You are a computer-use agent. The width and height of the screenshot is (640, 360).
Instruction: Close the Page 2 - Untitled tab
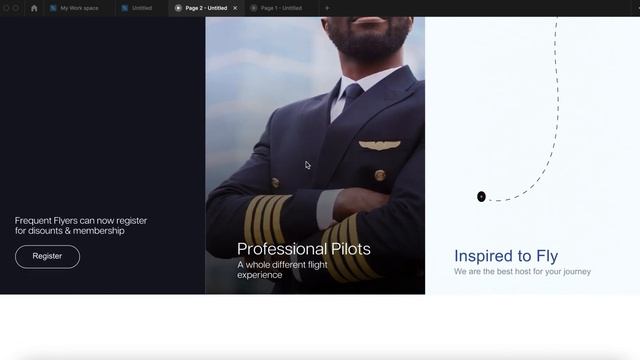point(235,8)
